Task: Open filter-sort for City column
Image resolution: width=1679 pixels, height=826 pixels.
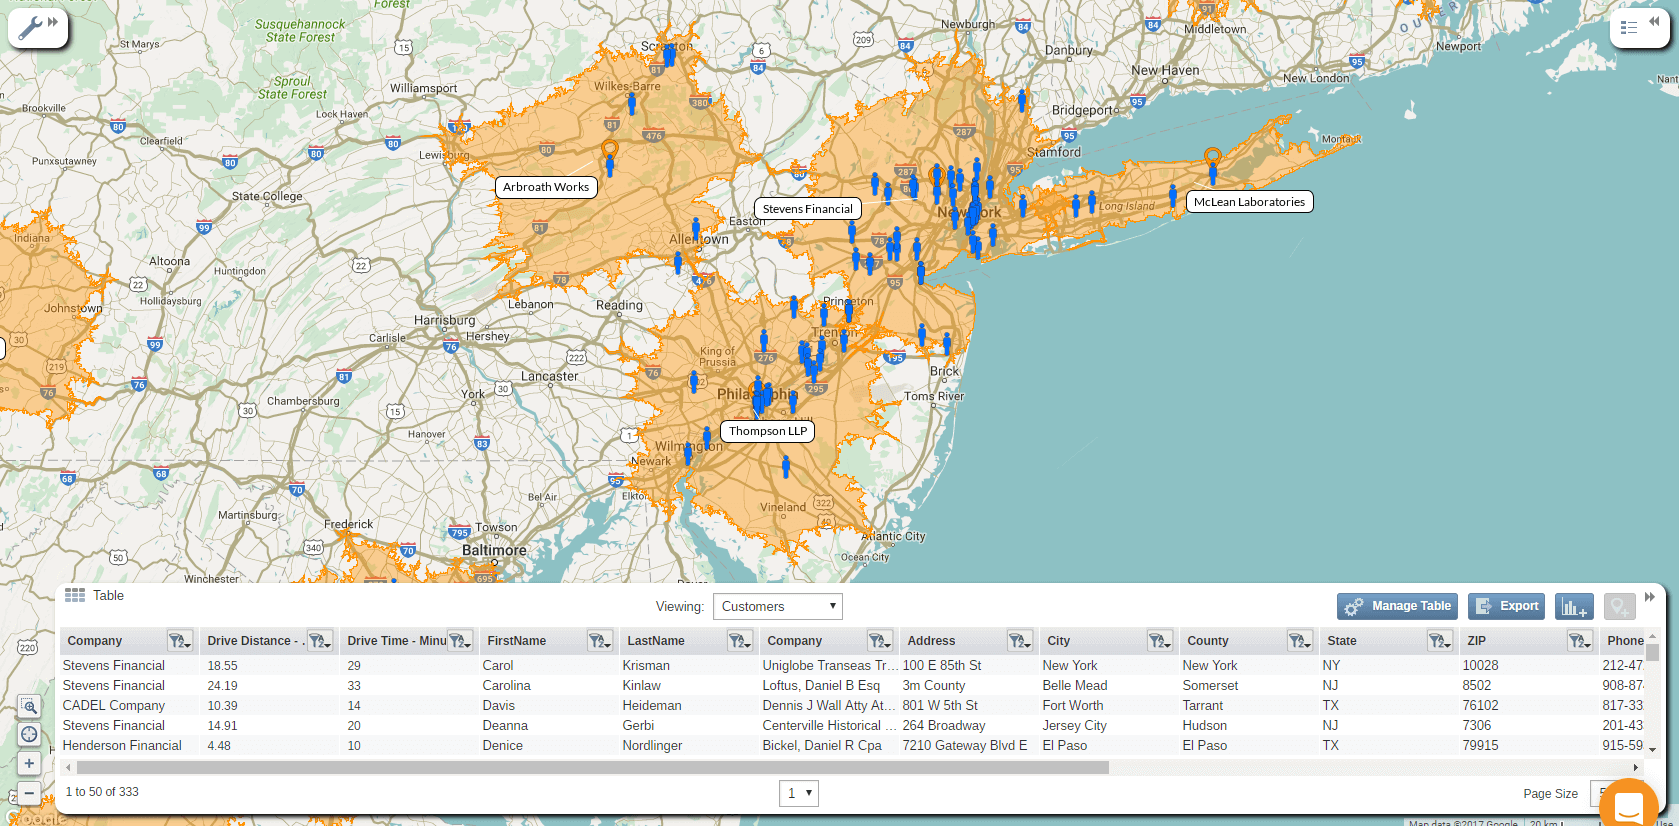Action: [x=1160, y=641]
